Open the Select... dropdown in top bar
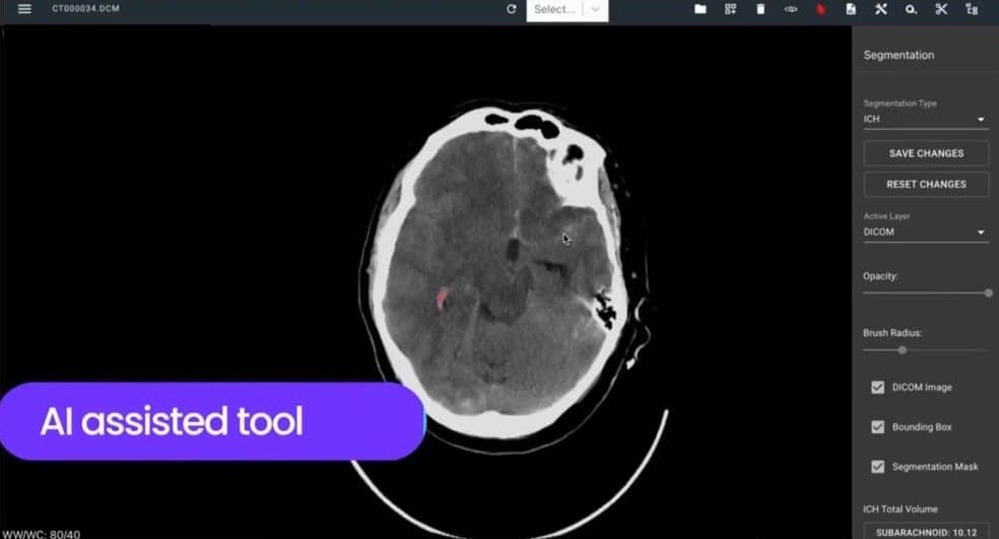999x539 pixels. (x=567, y=9)
